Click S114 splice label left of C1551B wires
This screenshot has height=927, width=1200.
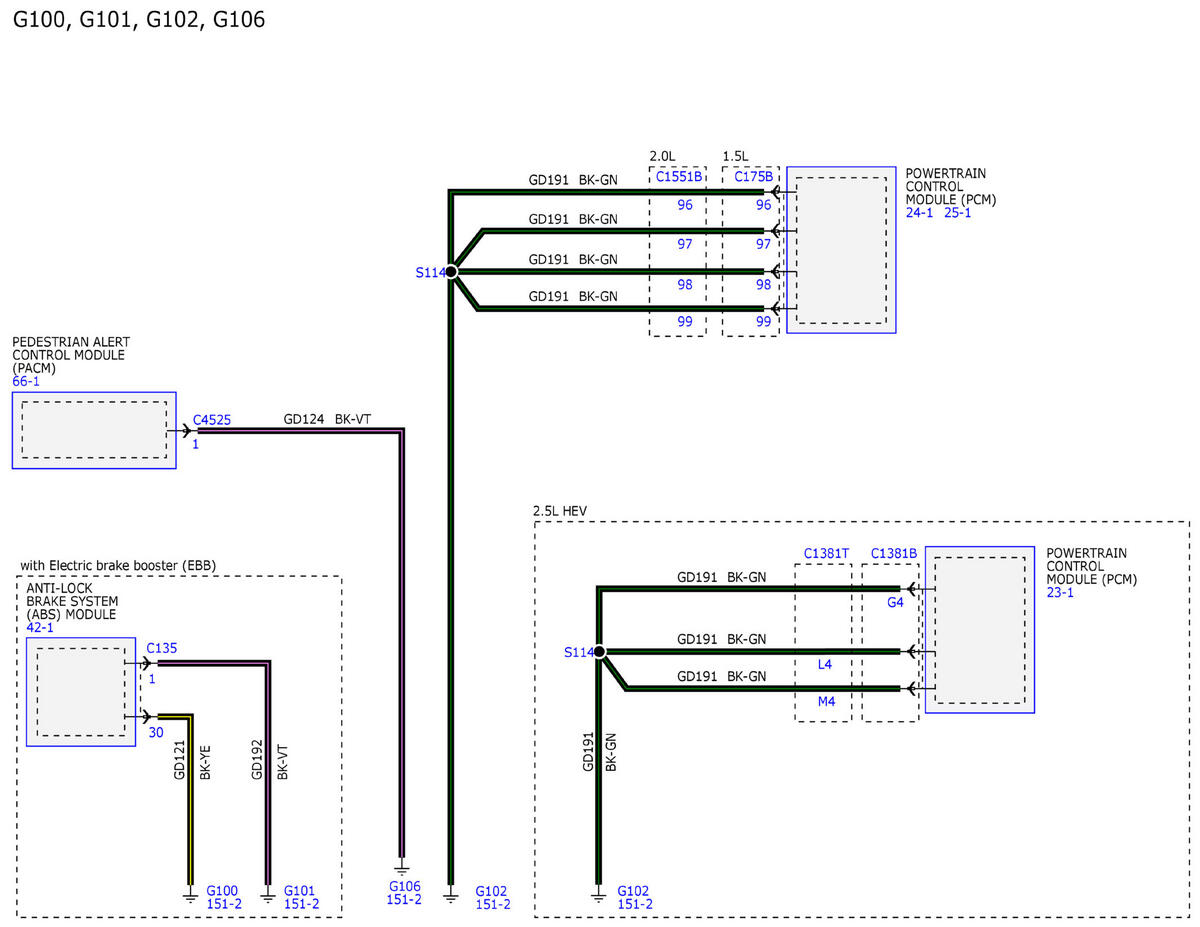point(429,272)
